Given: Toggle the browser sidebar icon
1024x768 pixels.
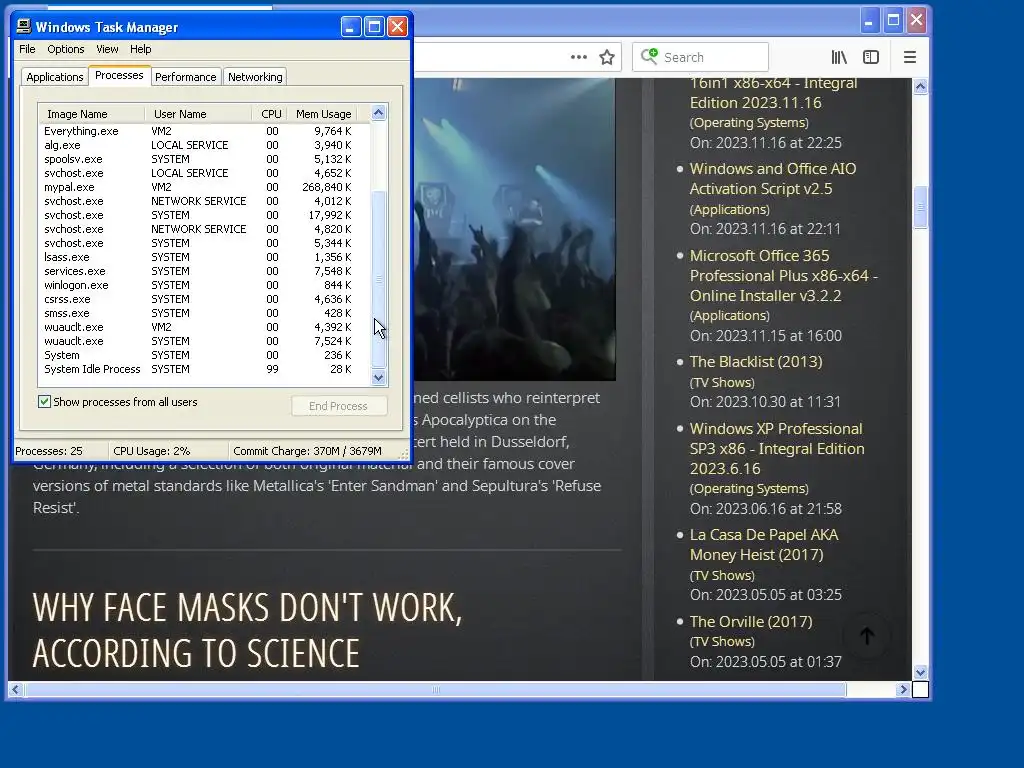Looking at the screenshot, I should tap(871, 57).
